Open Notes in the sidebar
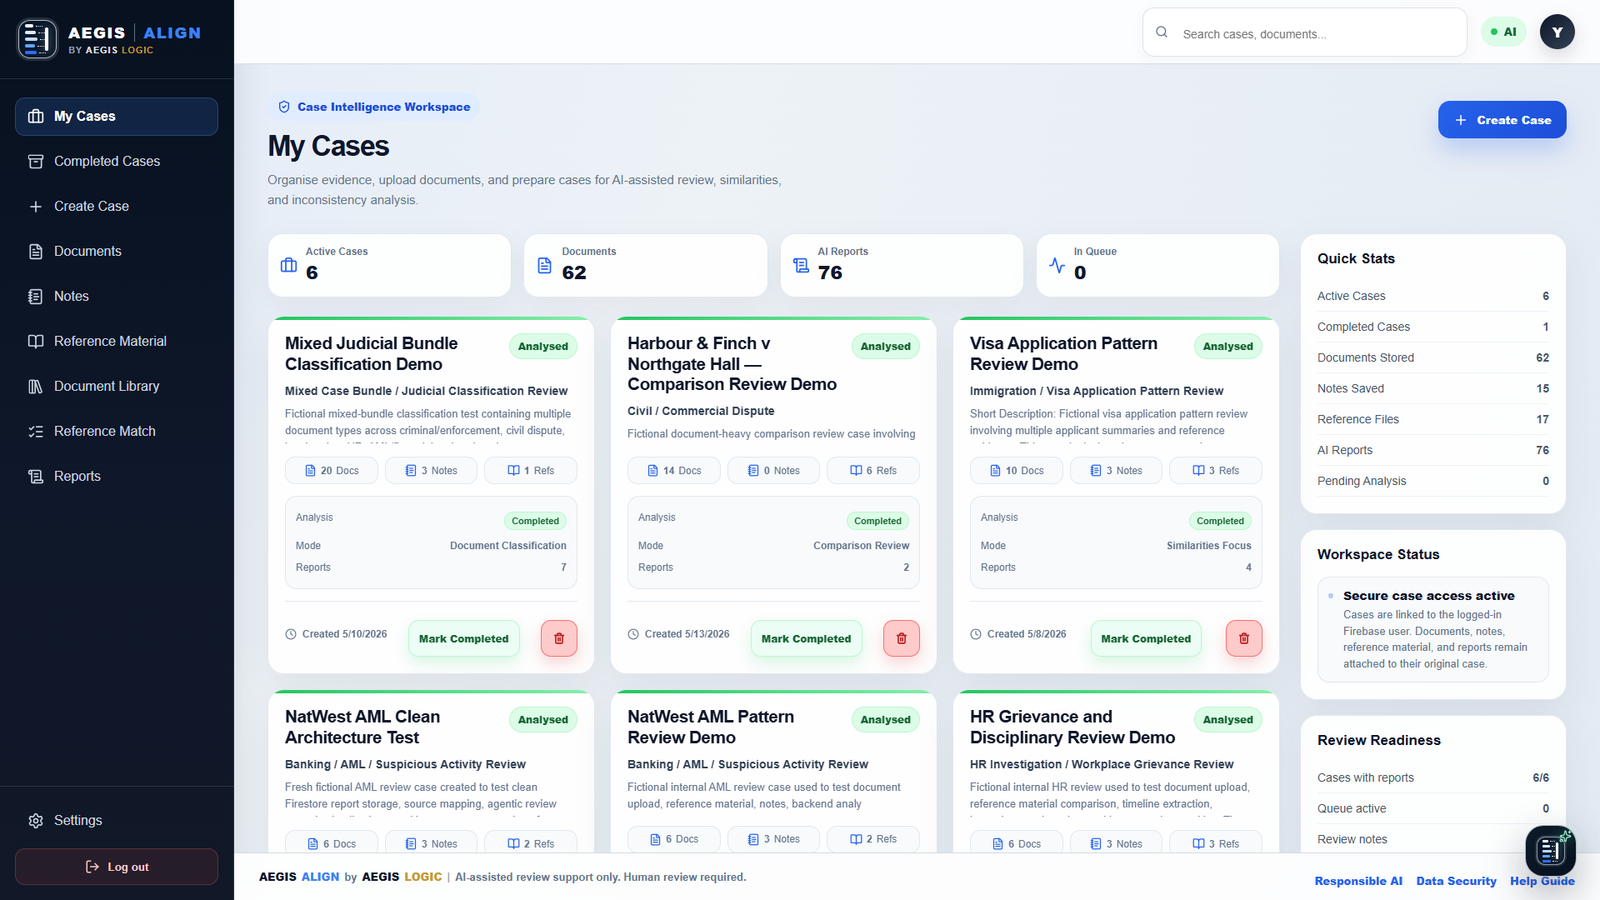Screen dimensions: 1600x900 pos(116,296)
